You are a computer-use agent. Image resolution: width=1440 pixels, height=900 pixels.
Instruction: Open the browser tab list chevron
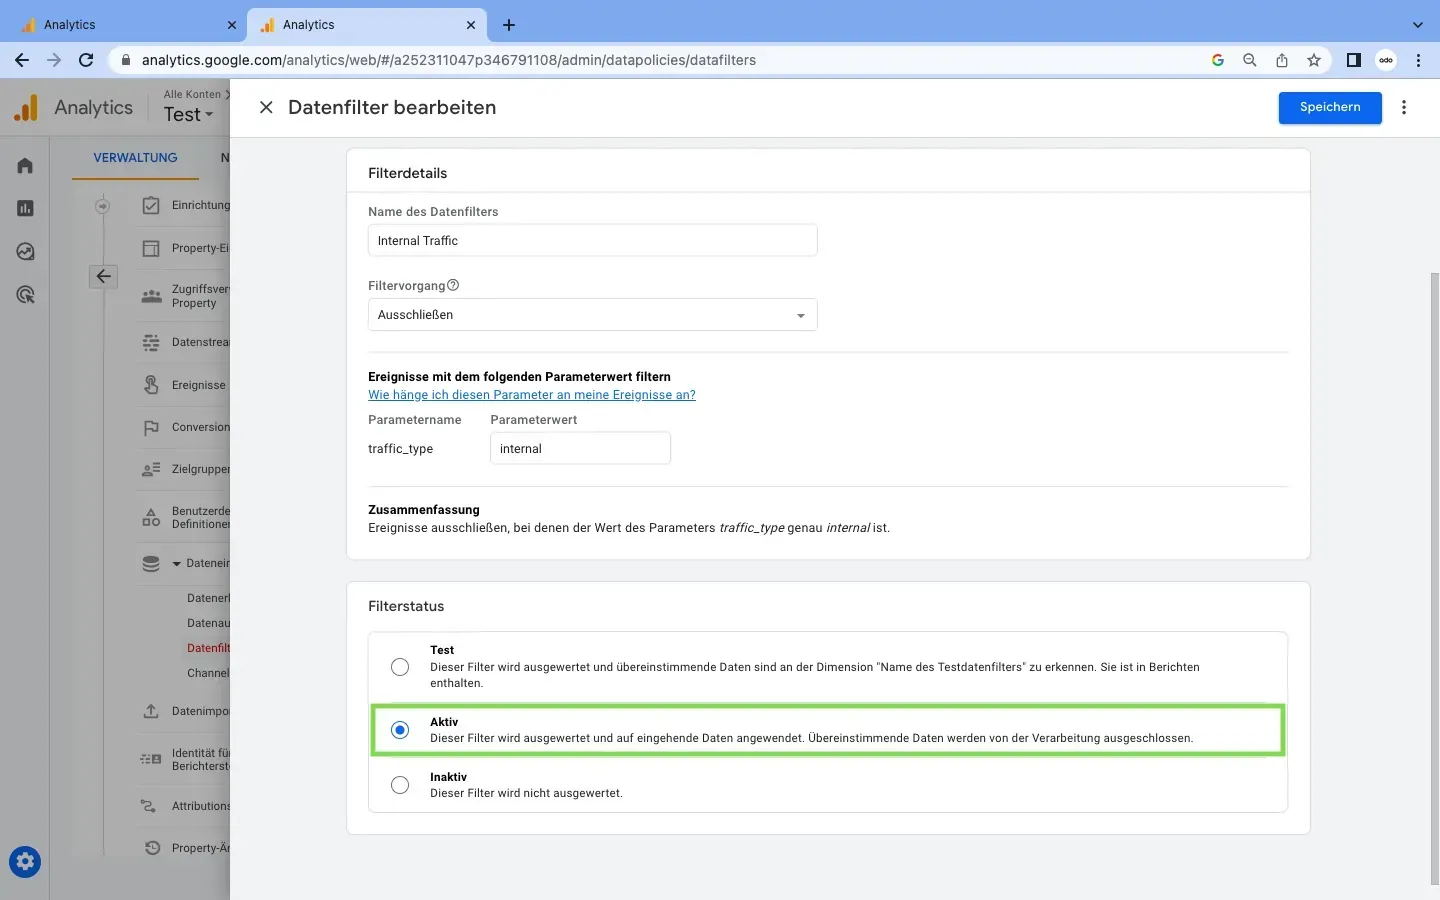click(1417, 25)
